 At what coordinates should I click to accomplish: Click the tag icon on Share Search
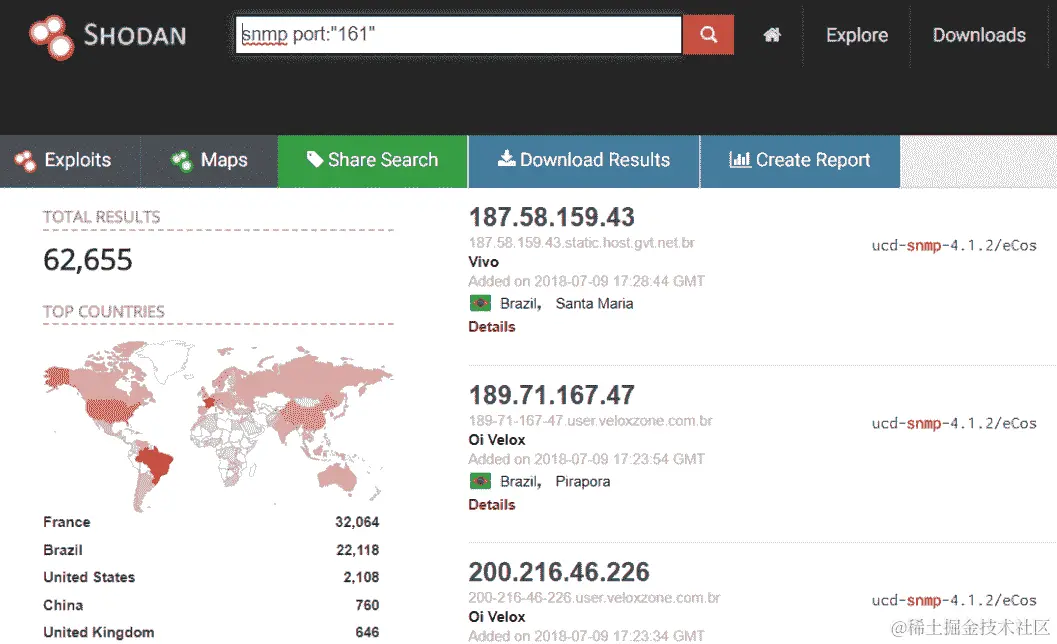pyautogui.click(x=315, y=159)
